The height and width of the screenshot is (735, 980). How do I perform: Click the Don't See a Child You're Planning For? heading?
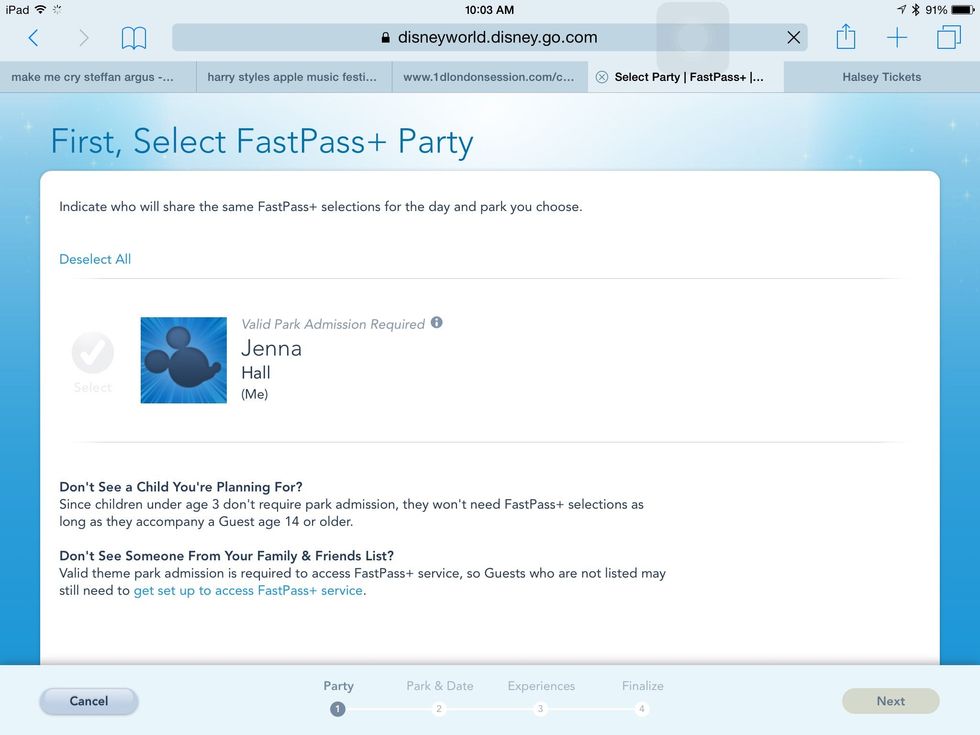click(x=181, y=487)
